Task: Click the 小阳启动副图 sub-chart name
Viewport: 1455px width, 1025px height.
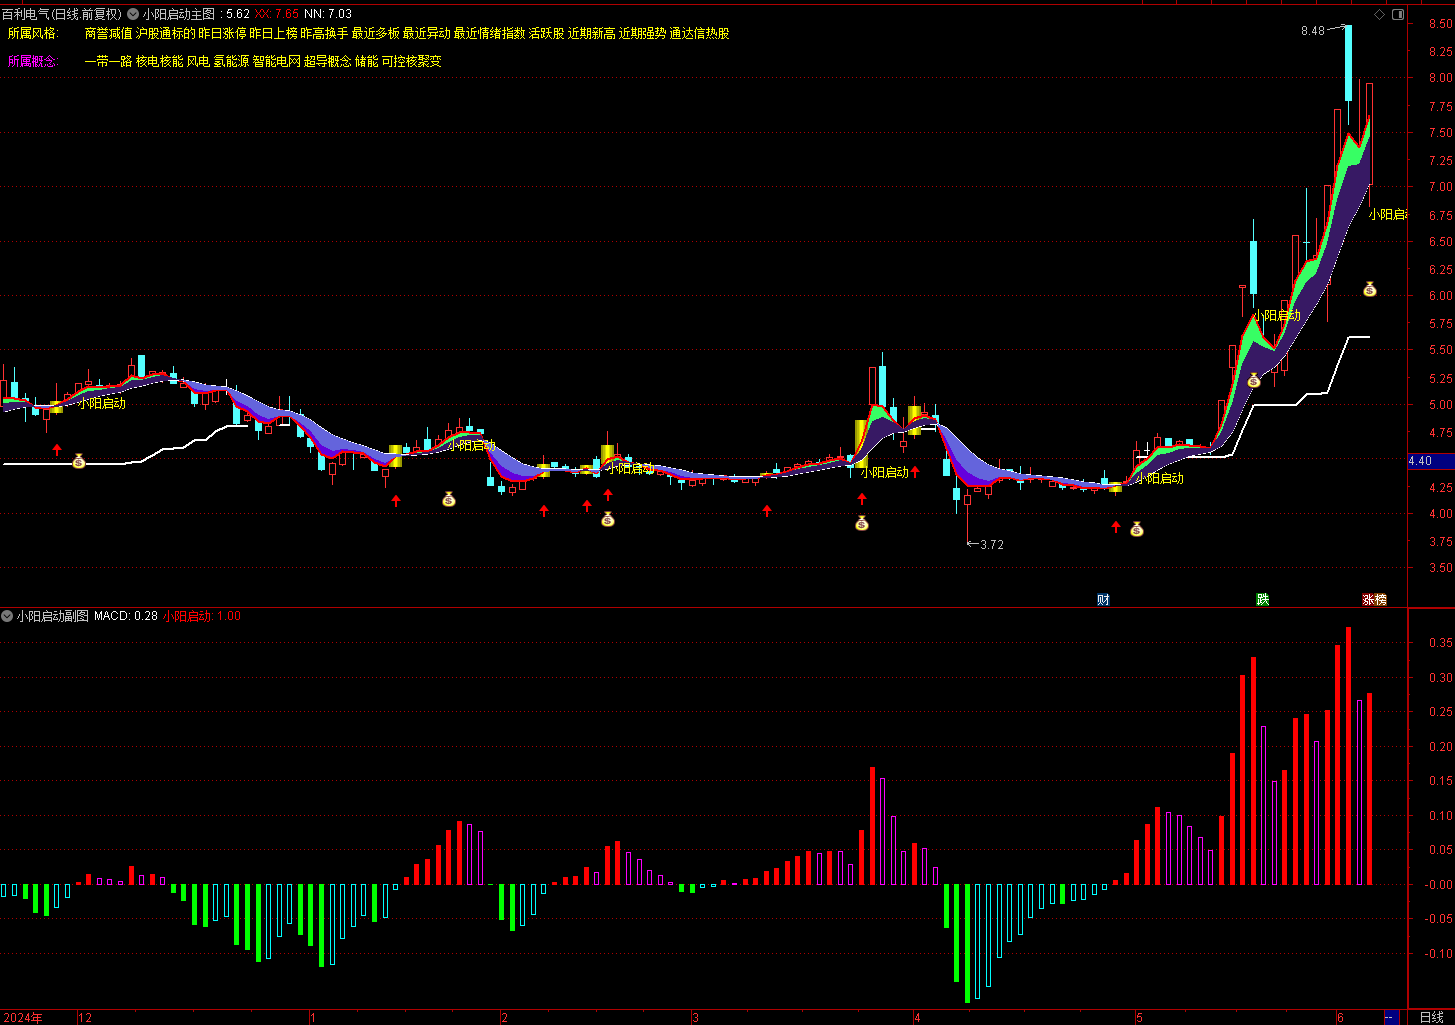Action: (x=53, y=616)
